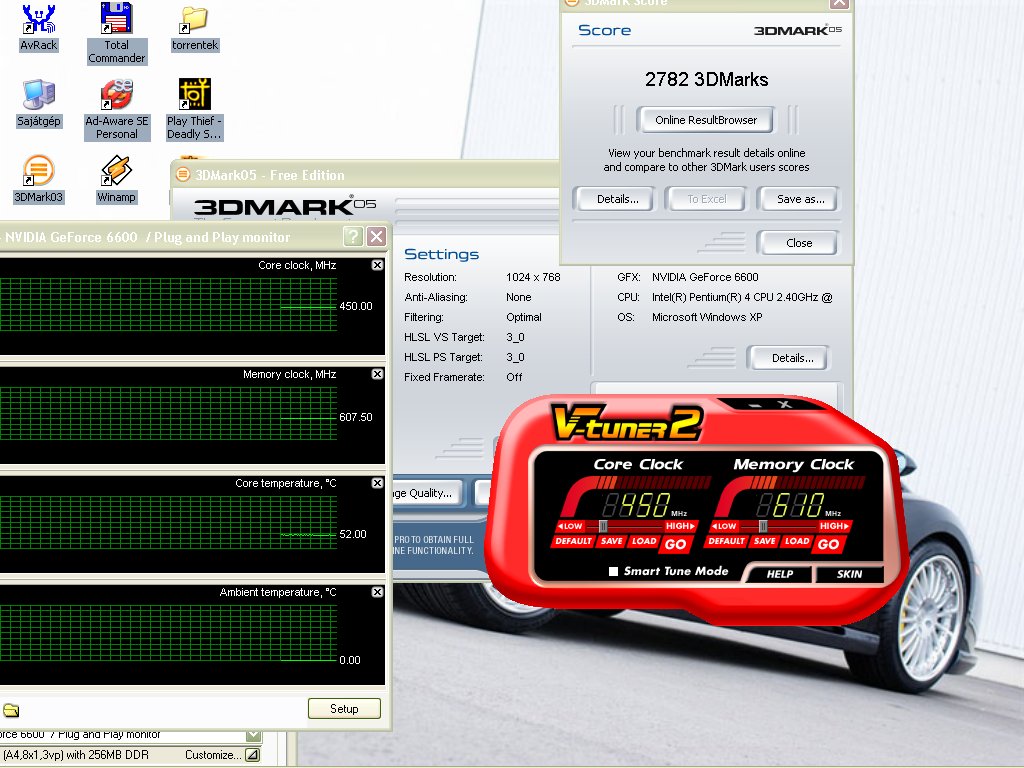Open the torrentek folder shortcut
1024x768 pixels.
(x=195, y=29)
